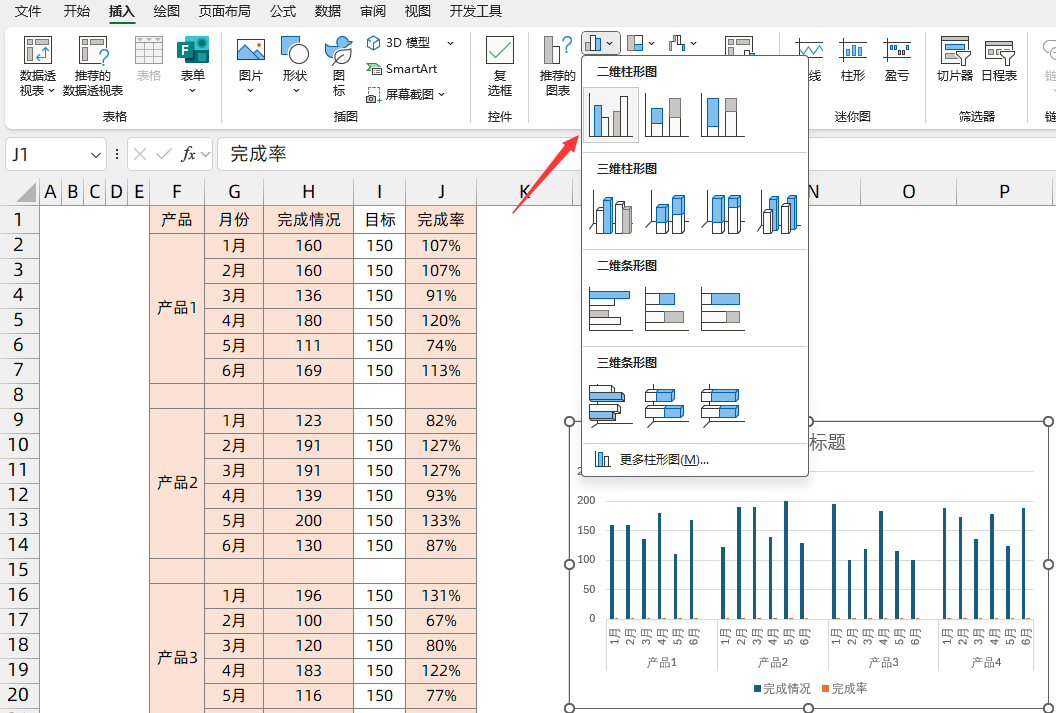The height and width of the screenshot is (713, 1056).
Task: Choose the 3-D stacked column chart
Action: 667,212
